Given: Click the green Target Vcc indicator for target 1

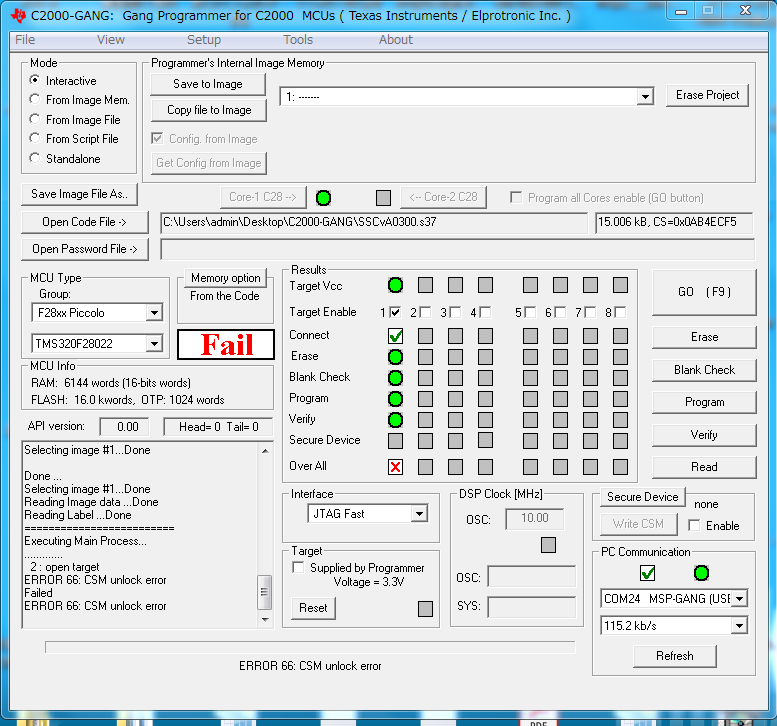Looking at the screenshot, I should pos(395,285).
